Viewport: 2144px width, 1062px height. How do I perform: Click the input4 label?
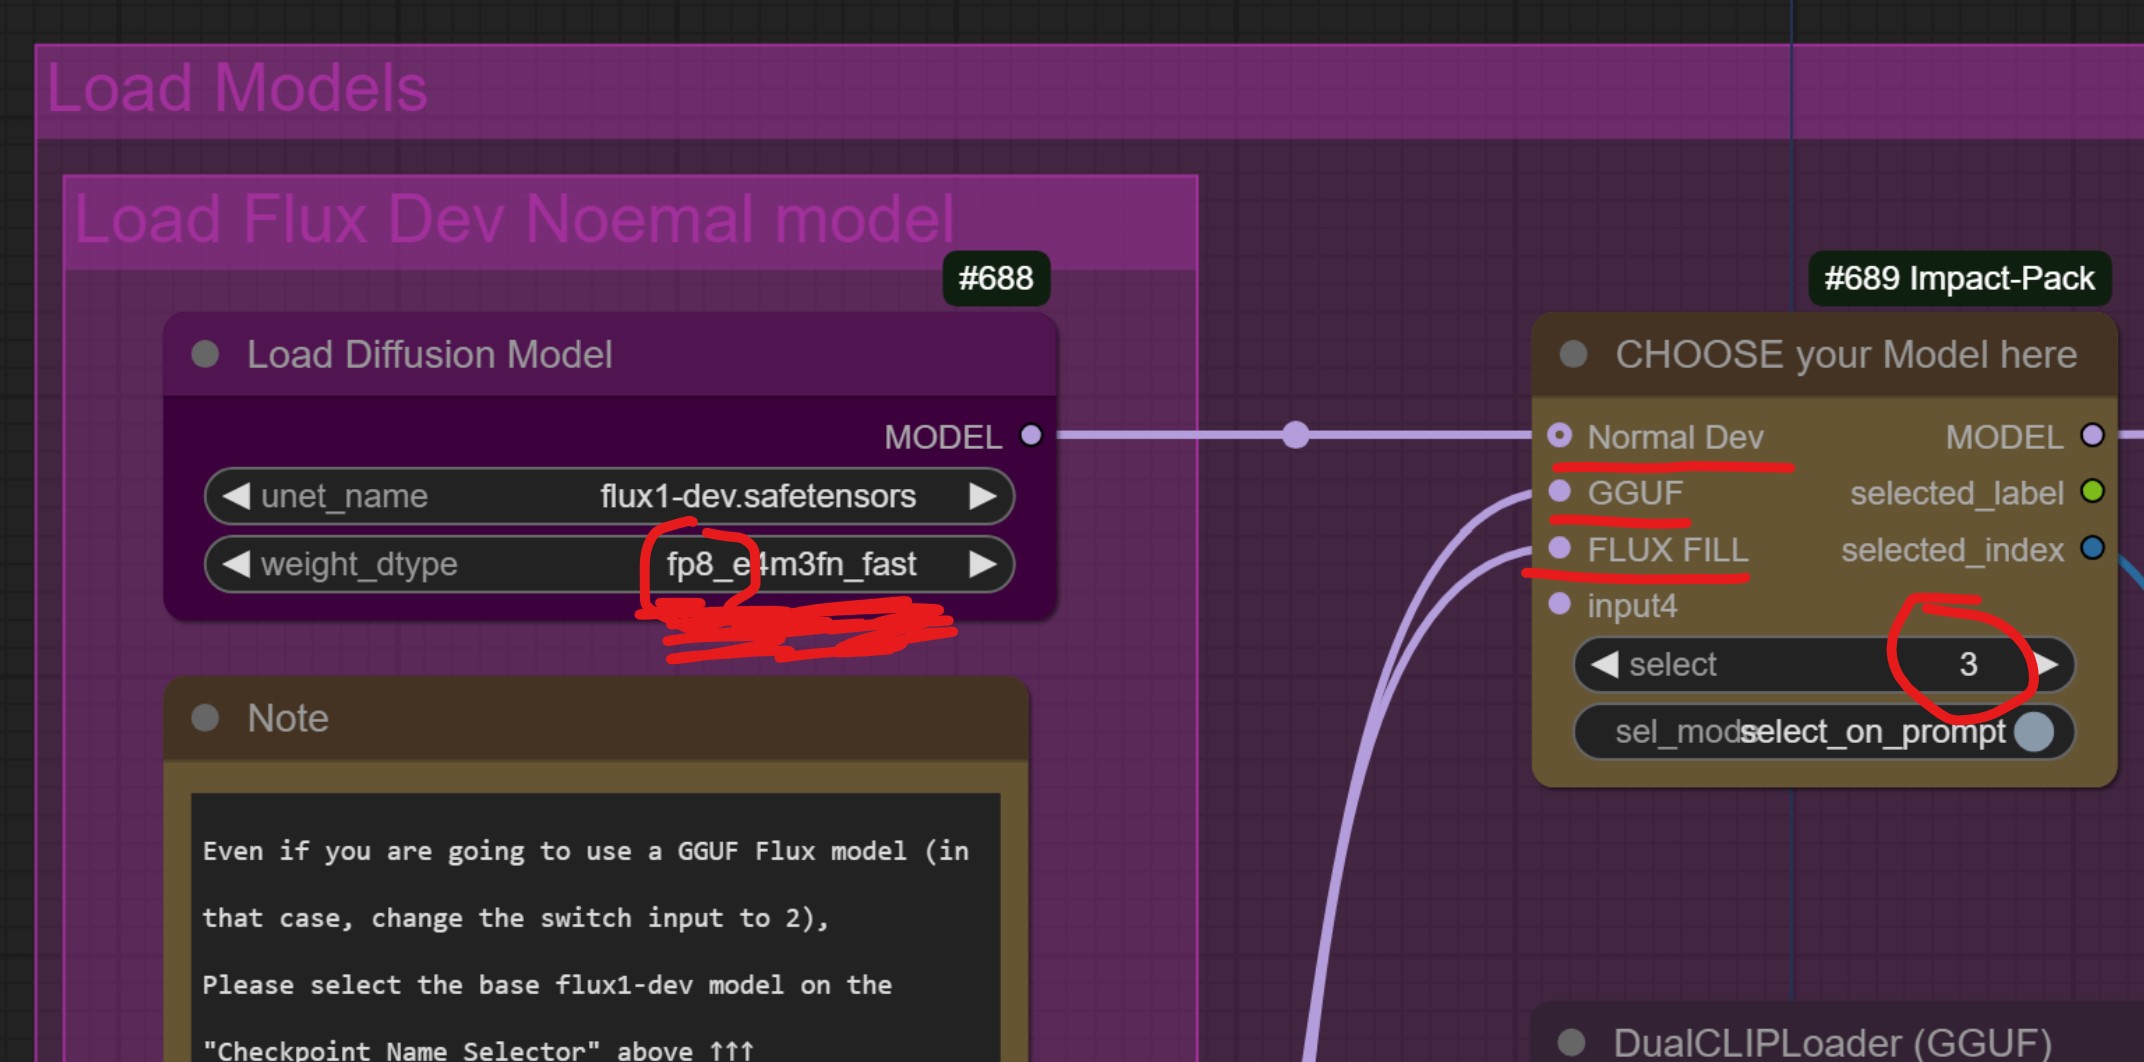click(x=1632, y=606)
